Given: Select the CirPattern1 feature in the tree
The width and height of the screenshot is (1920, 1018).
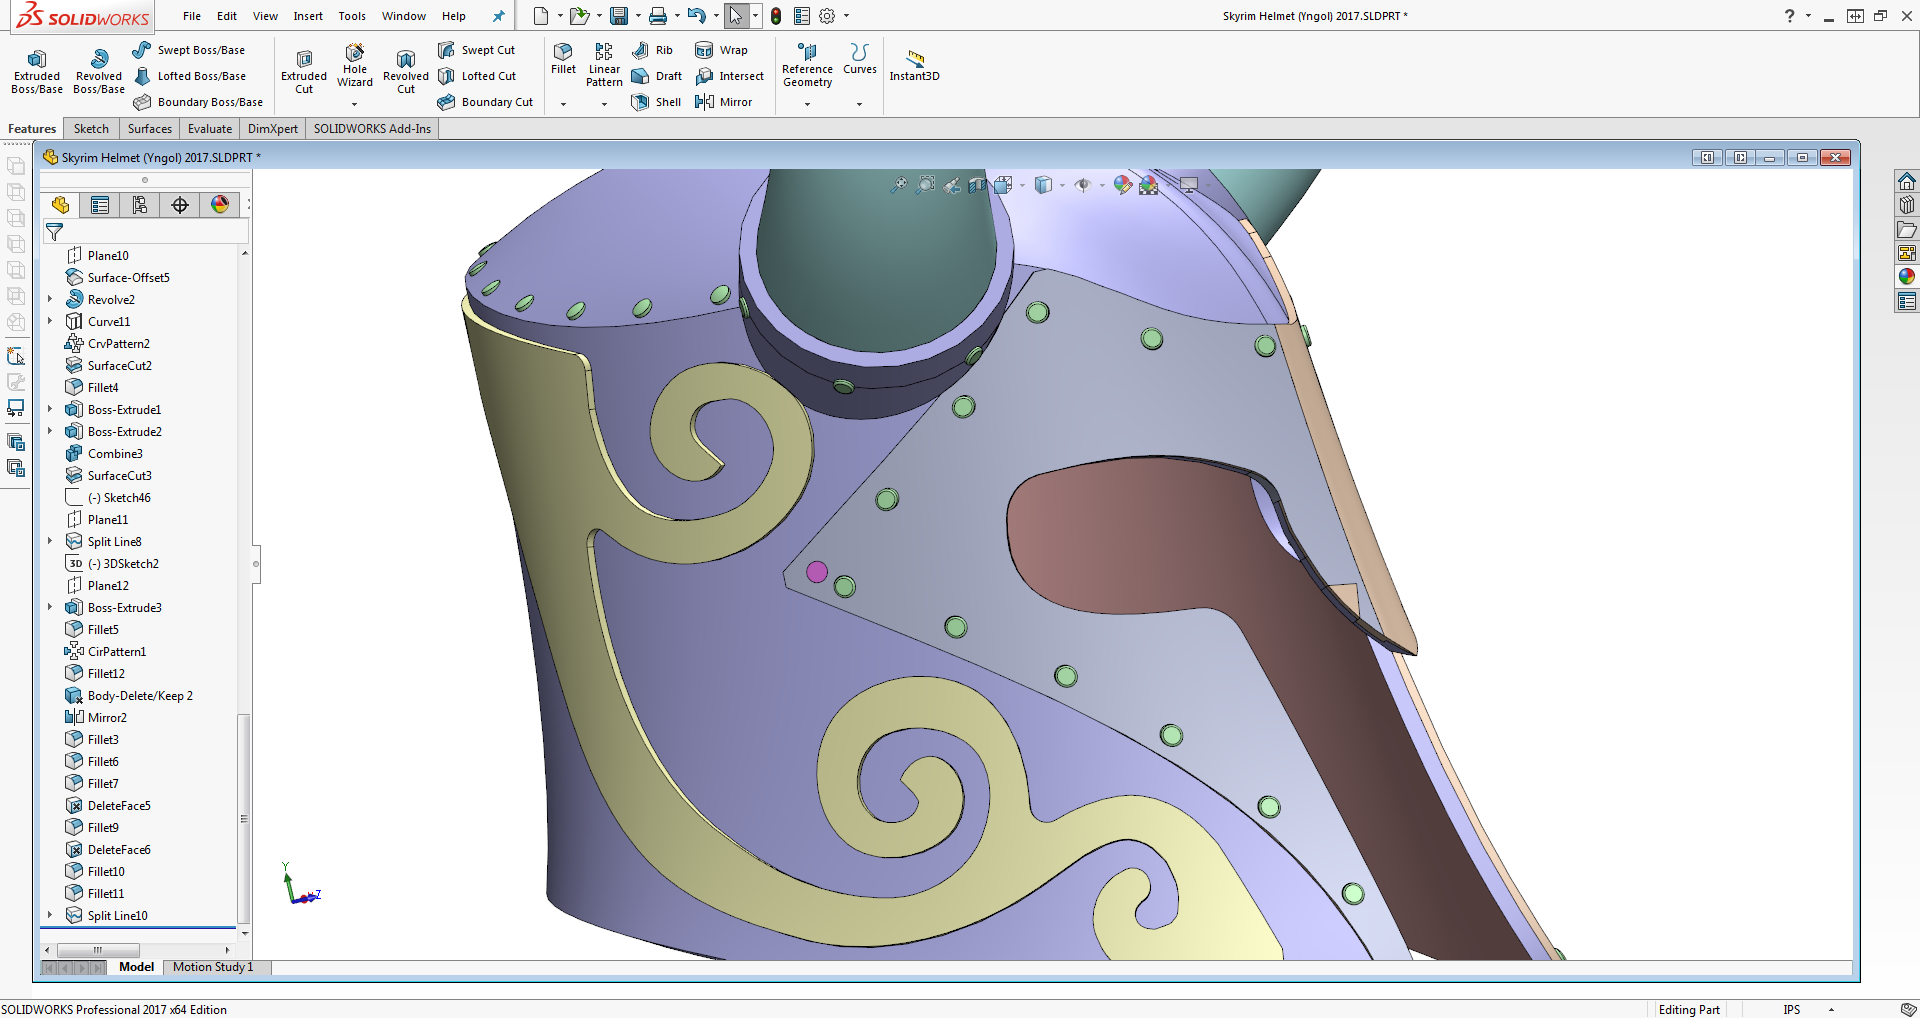Looking at the screenshot, I should [105, 651].
